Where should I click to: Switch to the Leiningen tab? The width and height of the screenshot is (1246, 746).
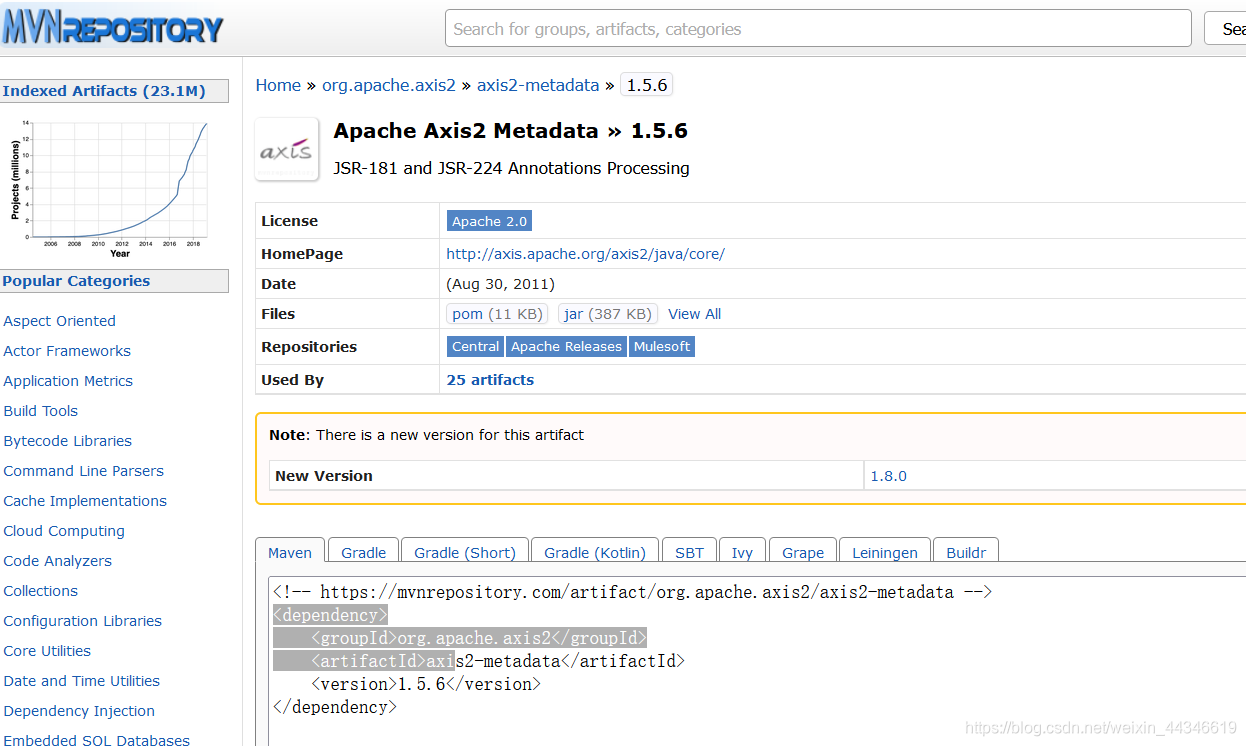click(x=885, y=552)
